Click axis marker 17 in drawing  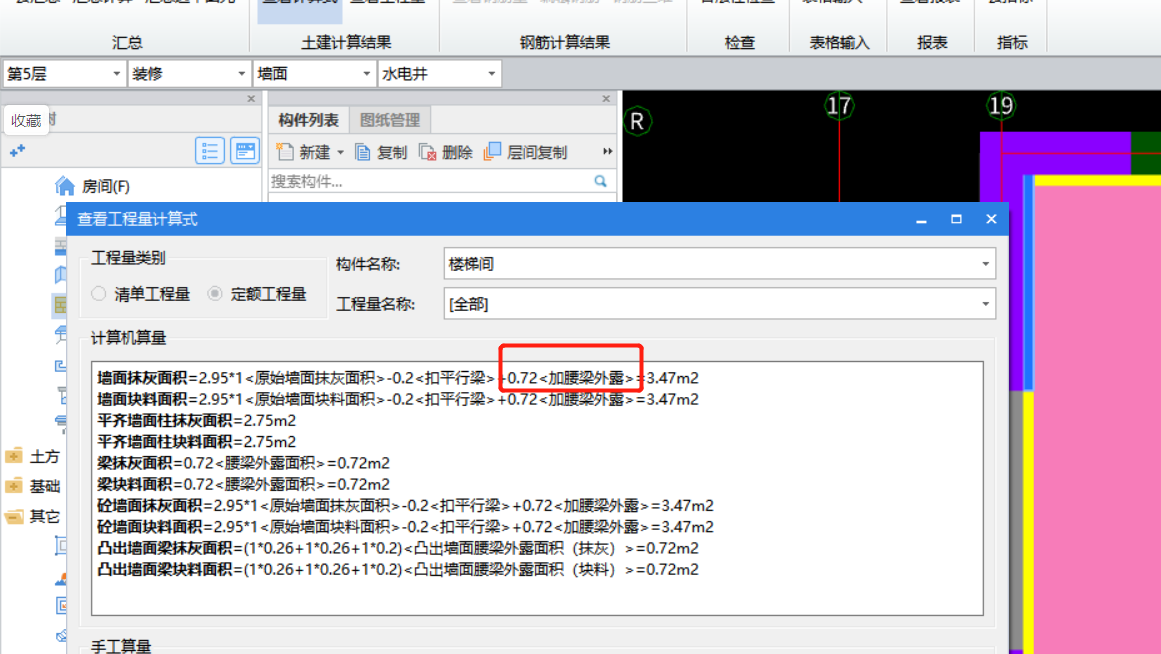pos(839,106)
